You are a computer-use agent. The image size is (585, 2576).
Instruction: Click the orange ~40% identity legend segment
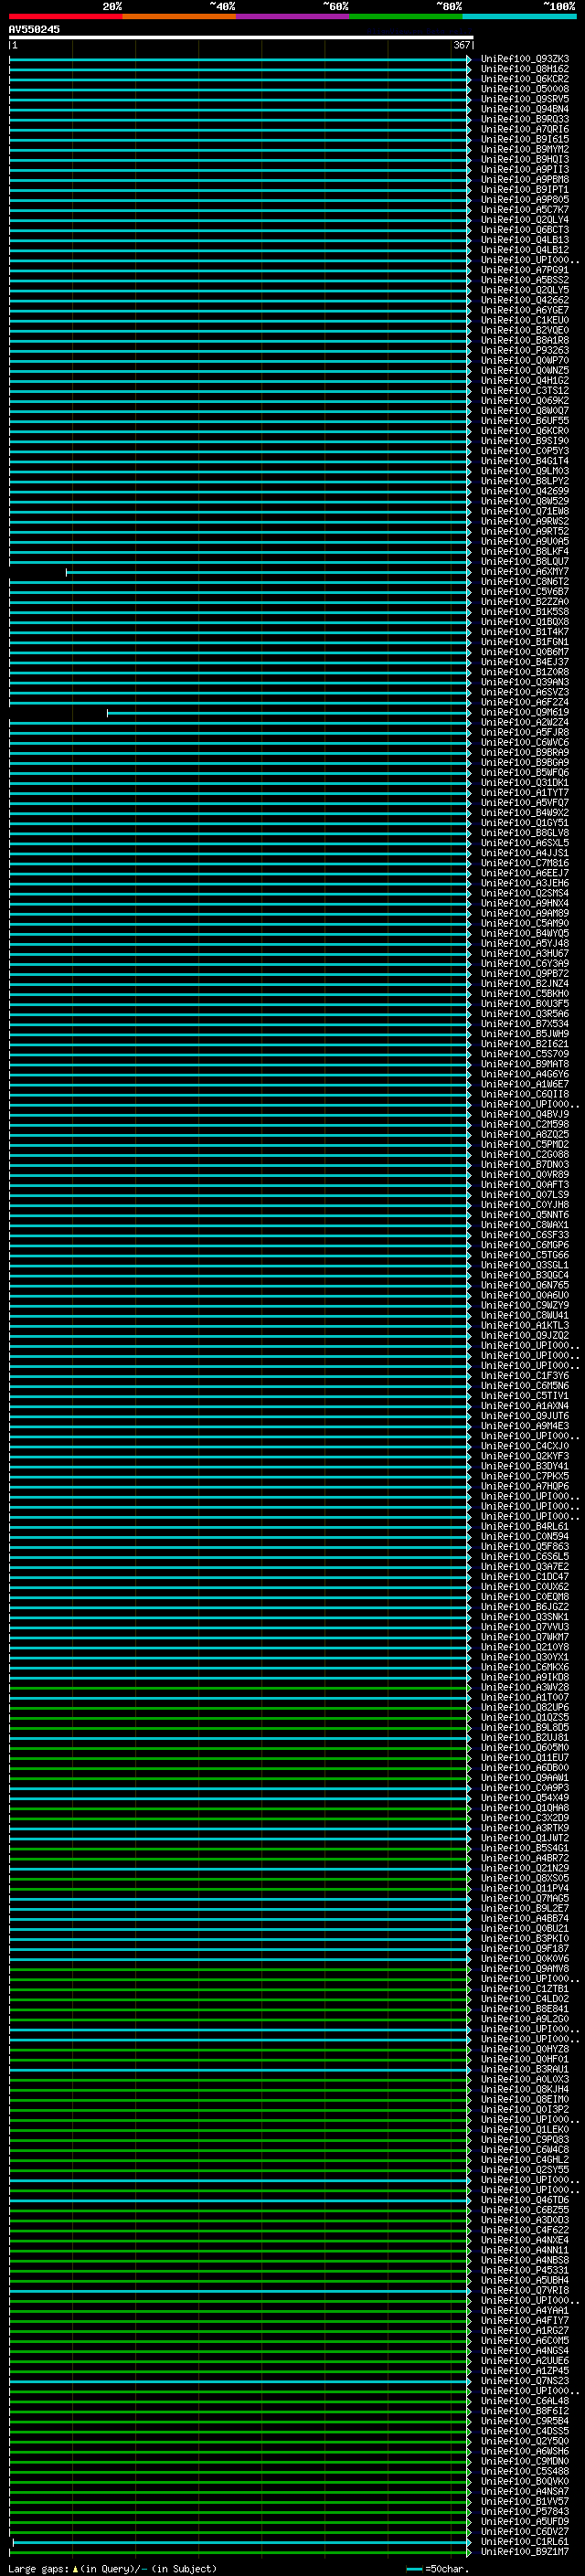coord(179,16)
